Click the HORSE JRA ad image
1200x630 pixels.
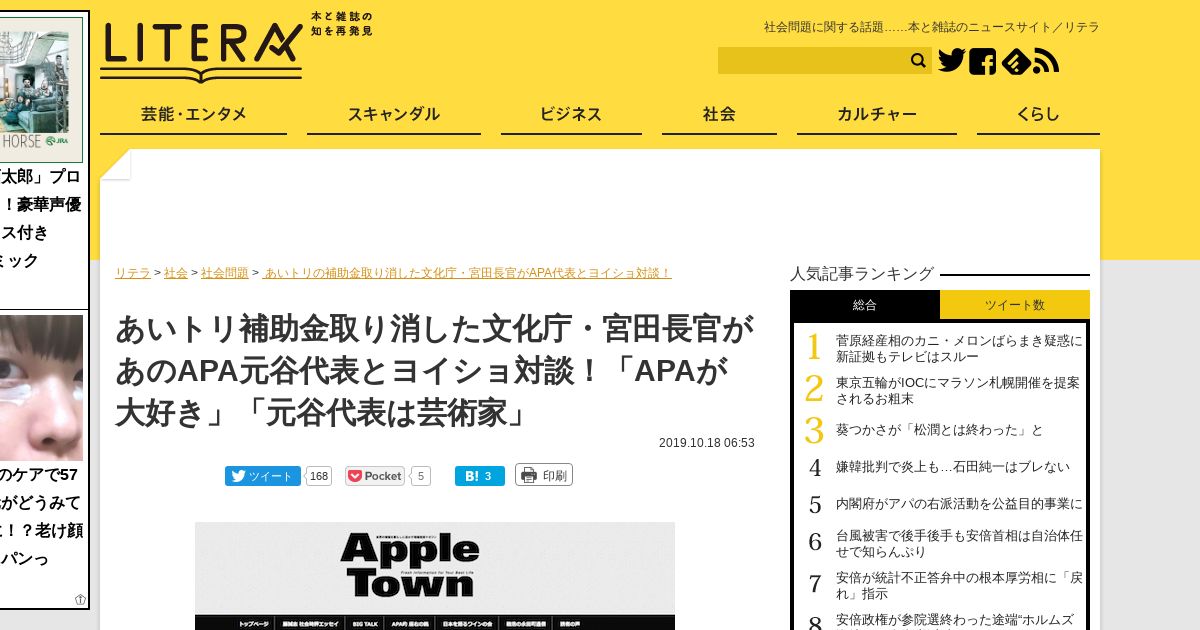[41, 89]
